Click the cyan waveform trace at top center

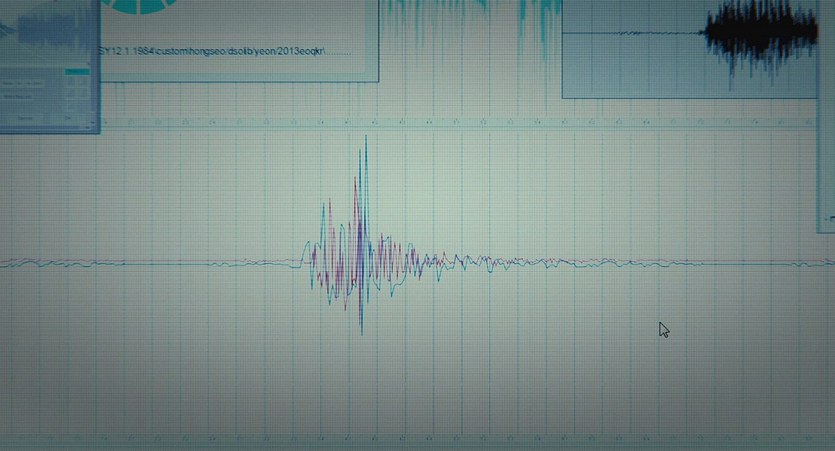pyautogui.click(x=470, y=20)
